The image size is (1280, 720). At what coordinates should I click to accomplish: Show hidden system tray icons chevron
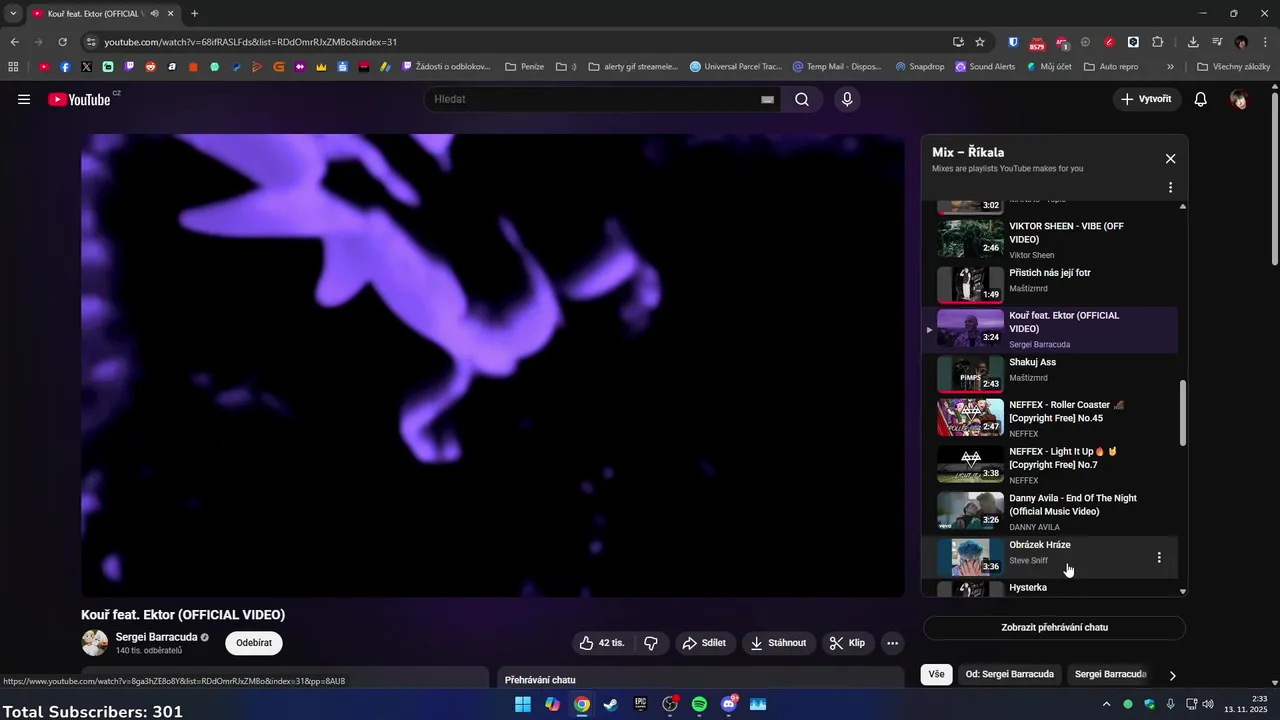1106,704
